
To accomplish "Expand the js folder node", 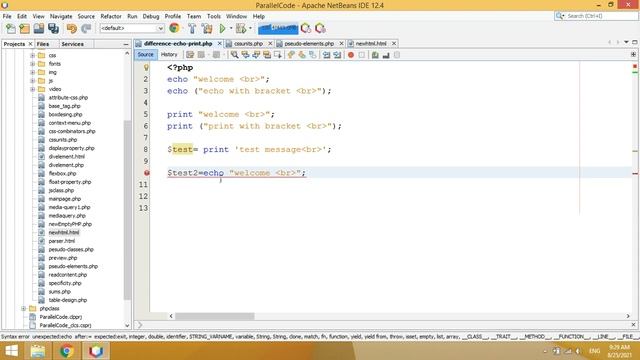I will coord(33,81).
